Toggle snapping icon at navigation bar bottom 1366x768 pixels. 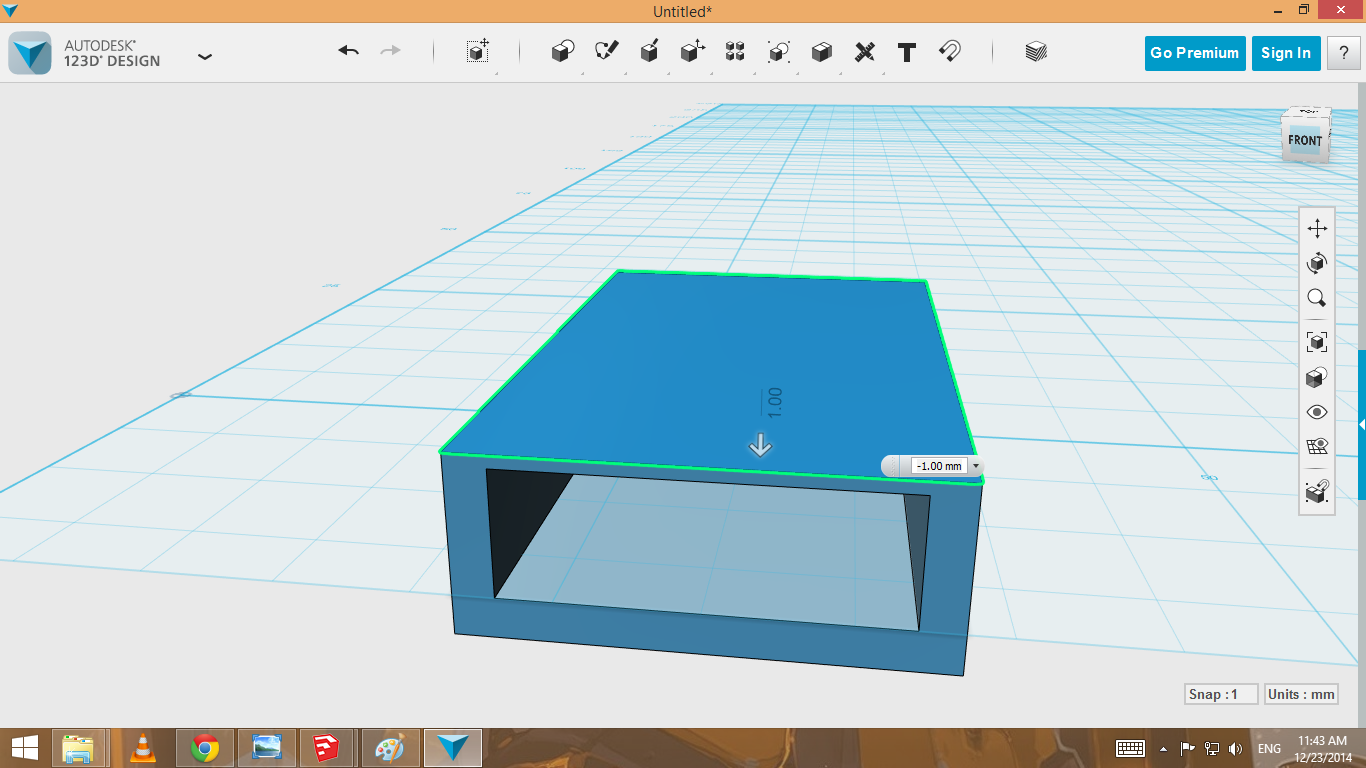tap(1317, 492)
